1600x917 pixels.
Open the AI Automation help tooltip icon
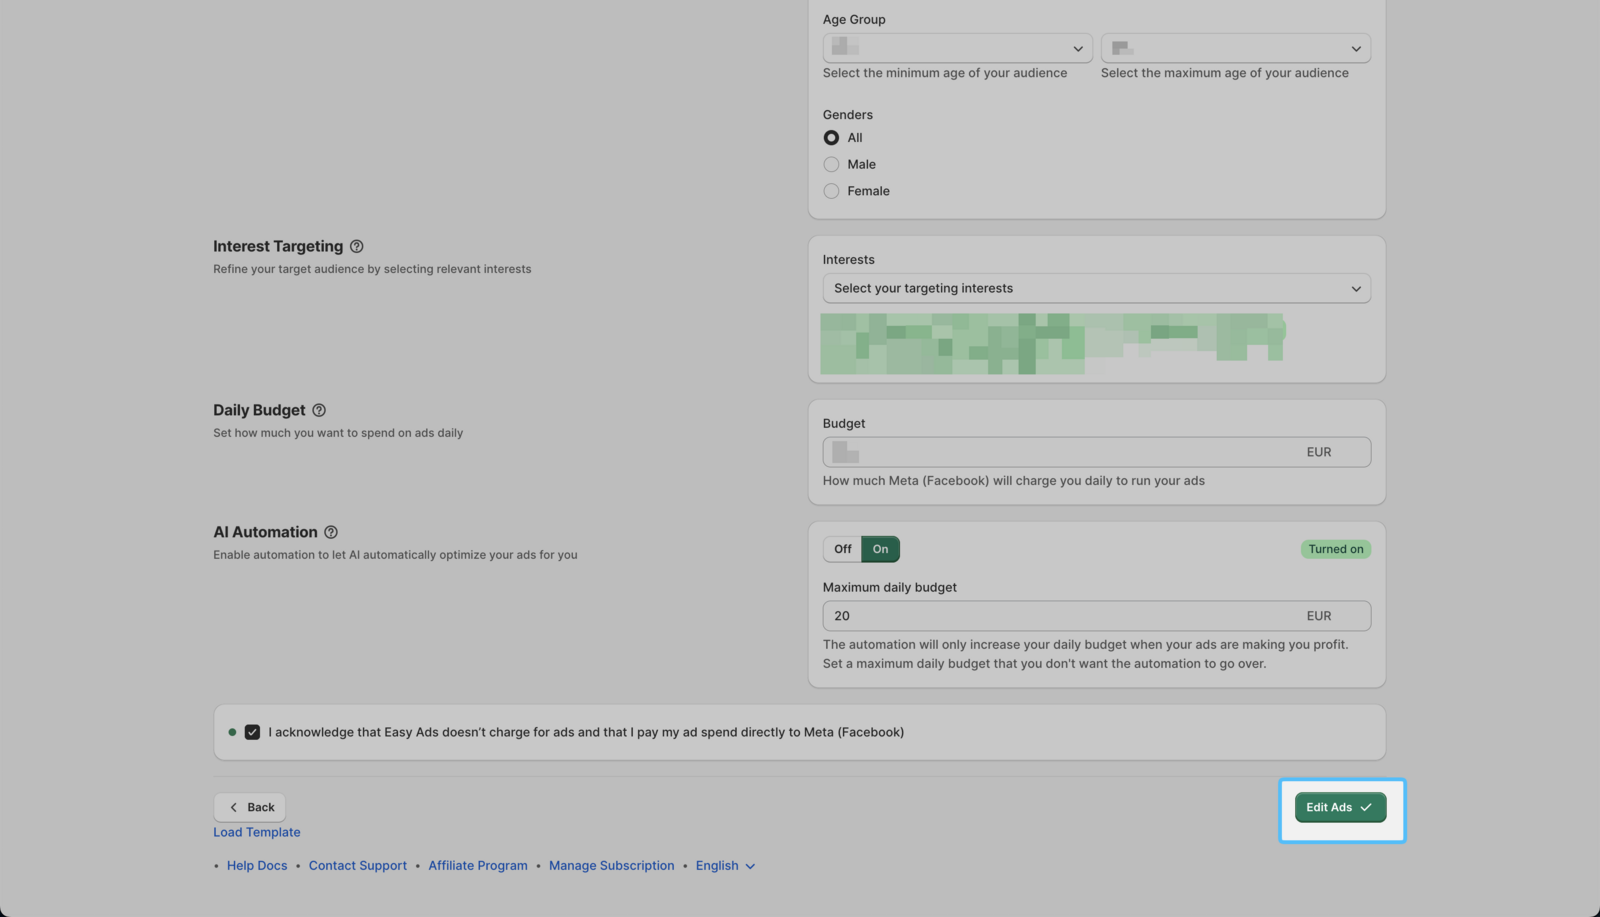pyautogui.click(x=331, y=533)
